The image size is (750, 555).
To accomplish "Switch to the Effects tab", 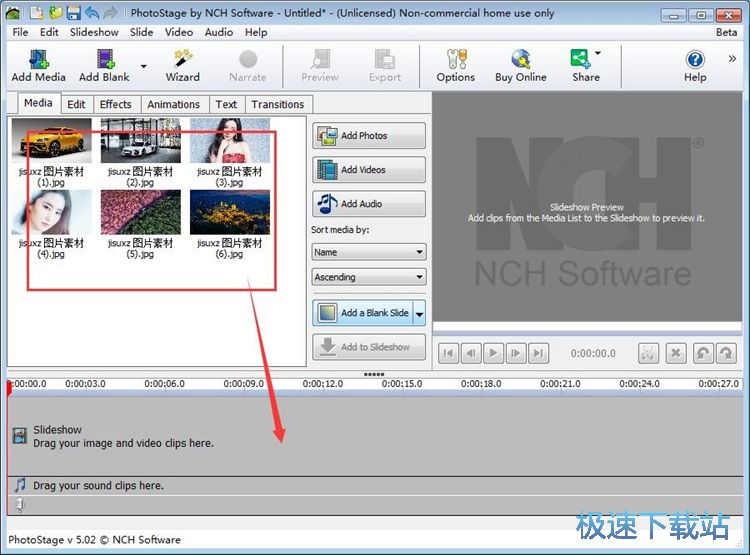I will tap(115, 104).
